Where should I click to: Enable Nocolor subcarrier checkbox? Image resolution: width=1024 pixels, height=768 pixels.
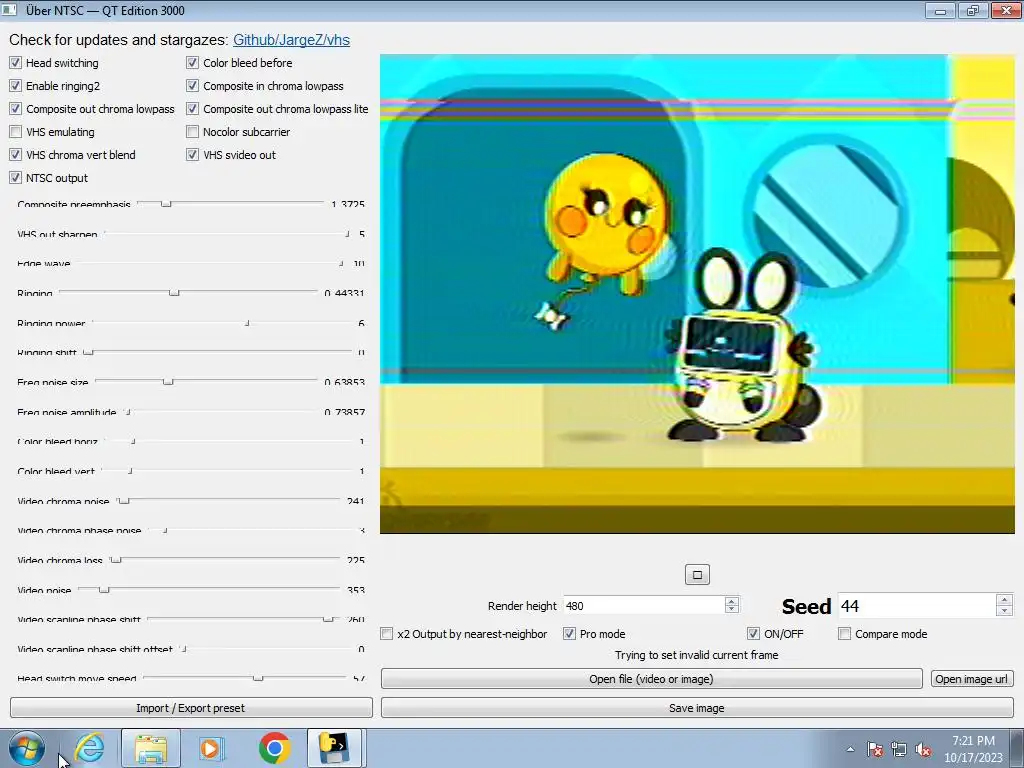(192, 132)
